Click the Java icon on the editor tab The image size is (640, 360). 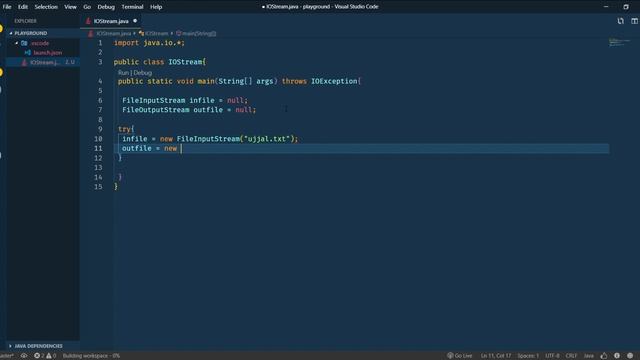click(x=88, y=21)
